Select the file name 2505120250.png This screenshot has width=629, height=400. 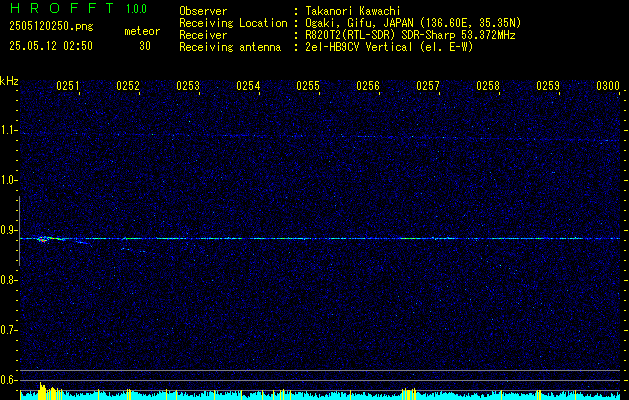[51, 27]
